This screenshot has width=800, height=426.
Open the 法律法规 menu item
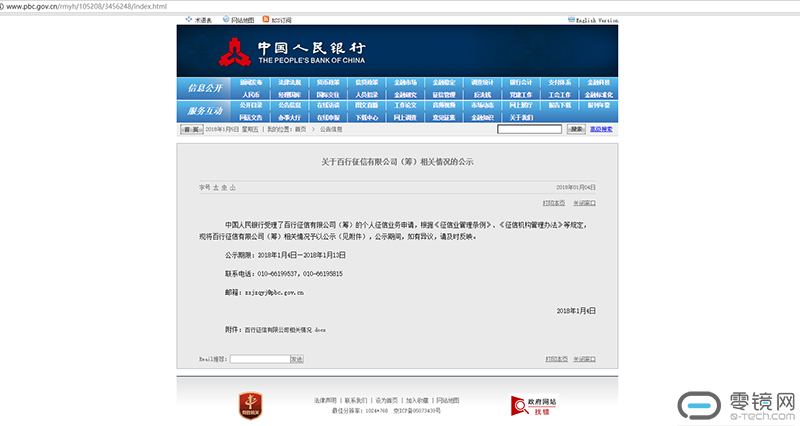pyautogui.click(x=289, y=82)
